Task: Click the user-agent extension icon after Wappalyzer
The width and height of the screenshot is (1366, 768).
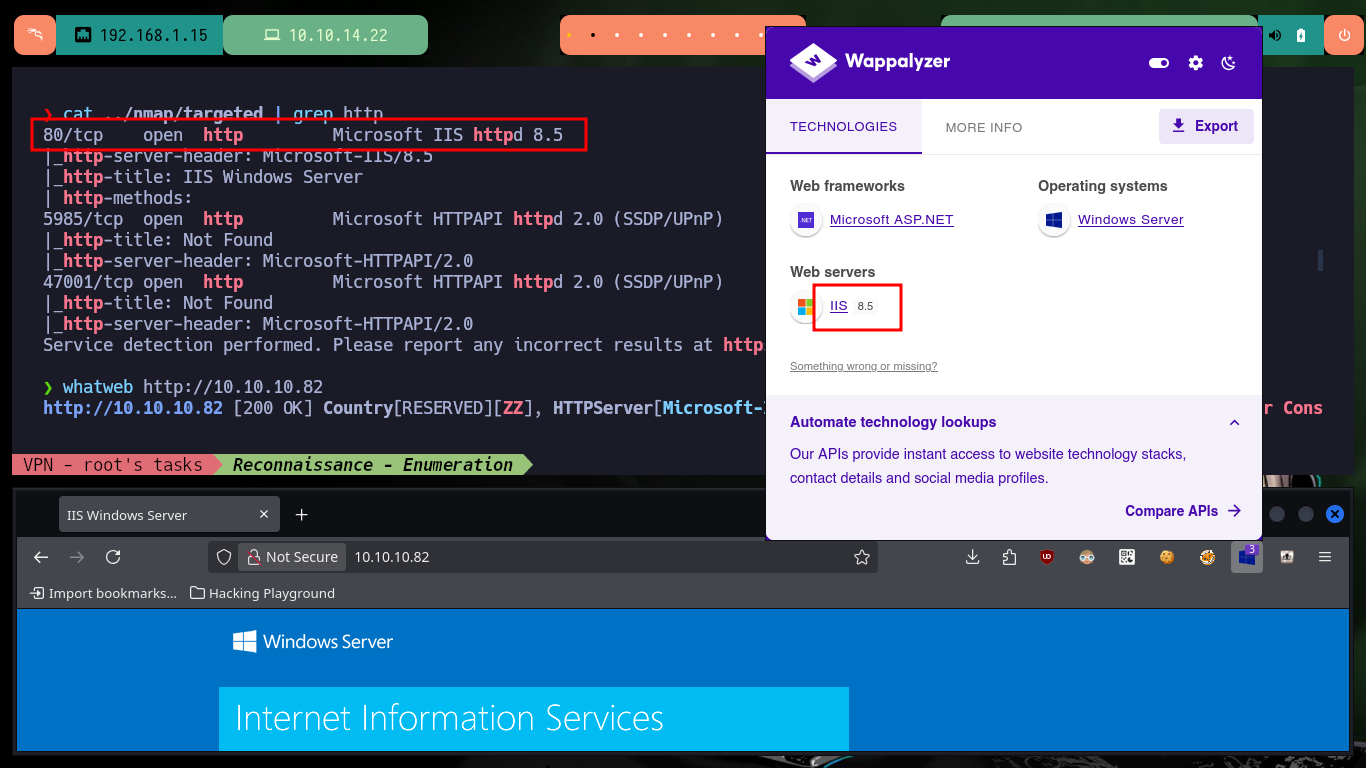Action: tap(1287, 557)
